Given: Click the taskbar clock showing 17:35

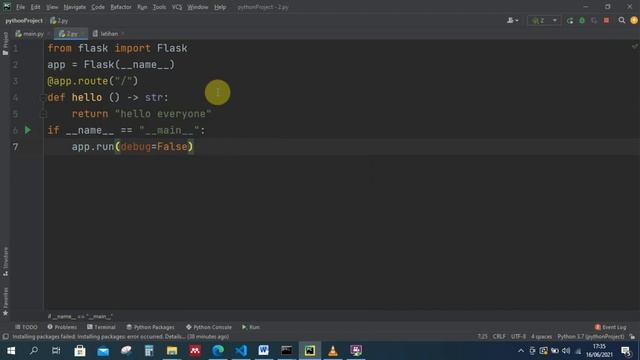Looking at the screenshot, I should 599,351.
